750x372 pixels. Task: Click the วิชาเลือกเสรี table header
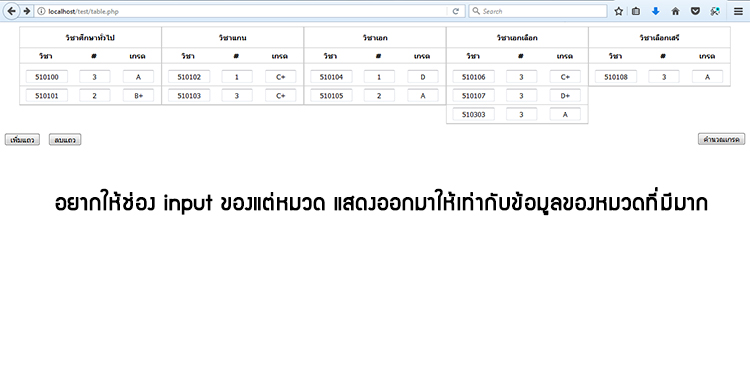[x=659, y=37]
